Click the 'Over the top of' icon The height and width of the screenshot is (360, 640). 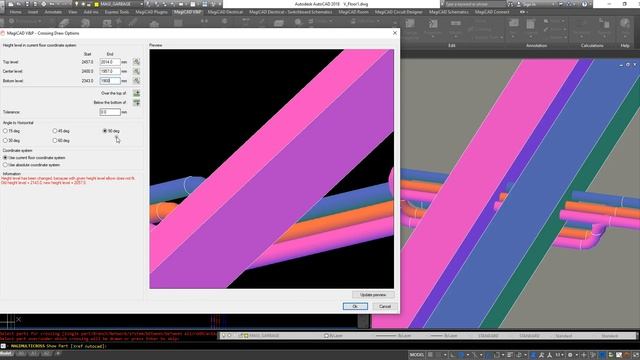point(136,93)
